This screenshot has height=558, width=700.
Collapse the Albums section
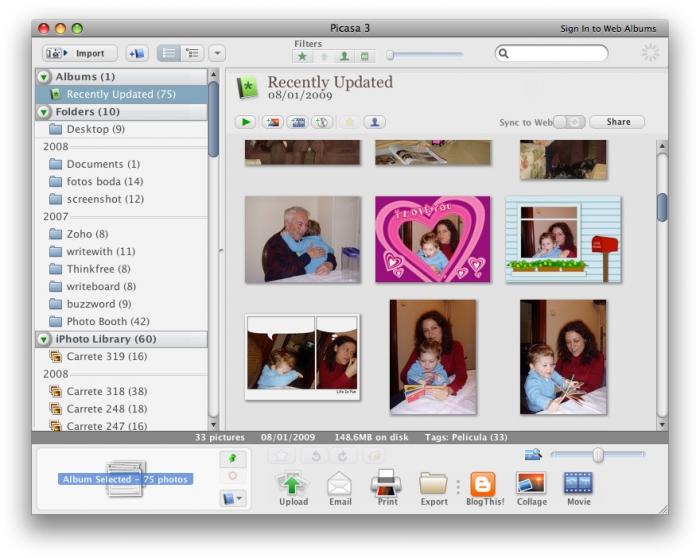(46, 77)
